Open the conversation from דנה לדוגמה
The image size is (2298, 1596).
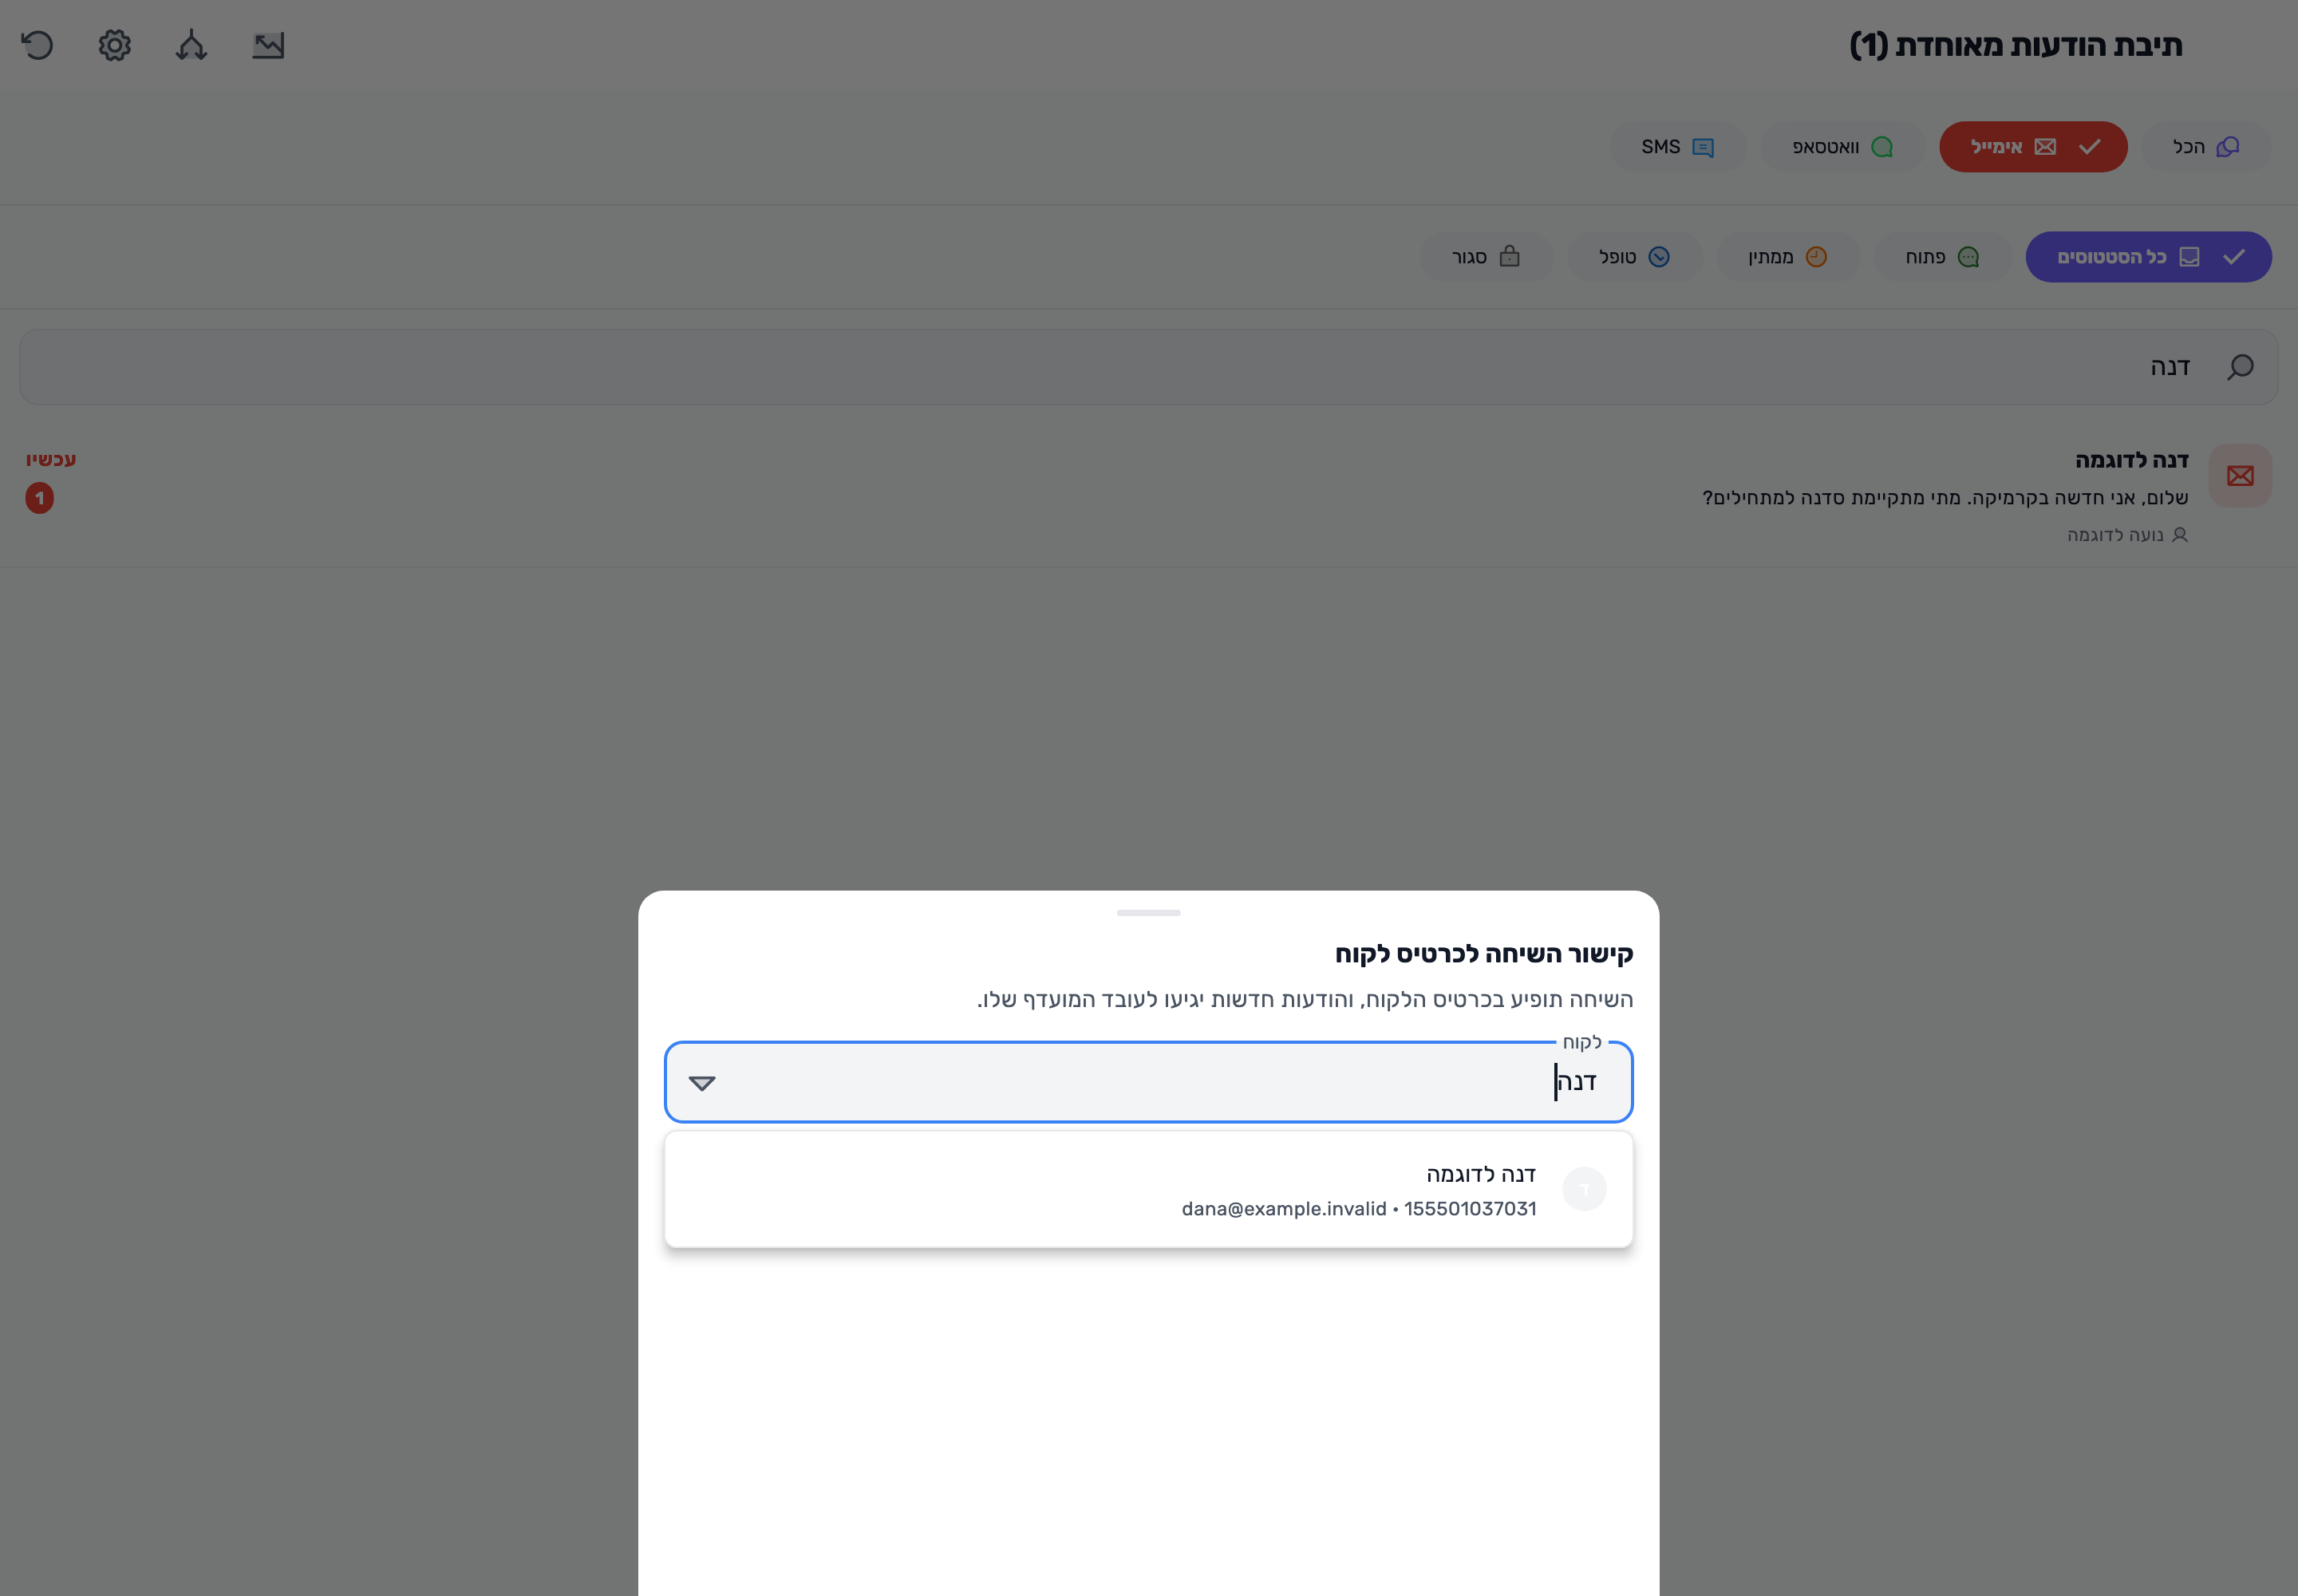[1148, 496]
